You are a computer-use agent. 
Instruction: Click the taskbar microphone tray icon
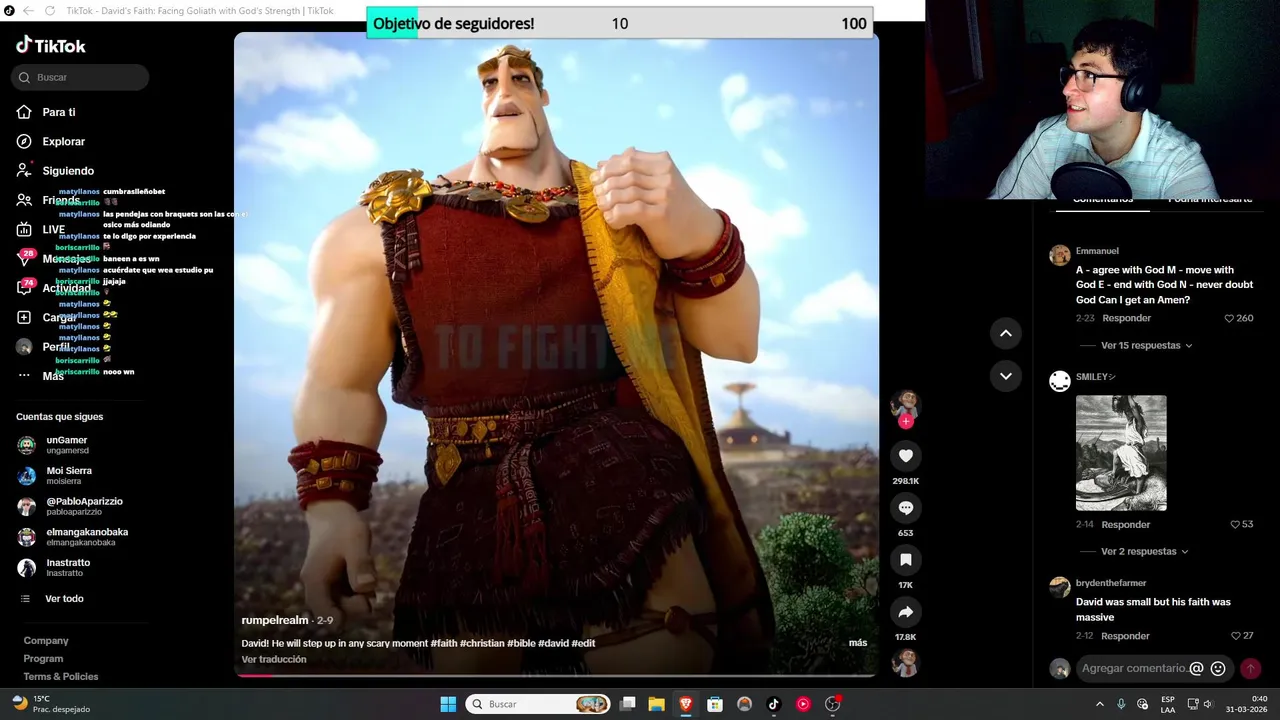click(x=1121, y=704)
